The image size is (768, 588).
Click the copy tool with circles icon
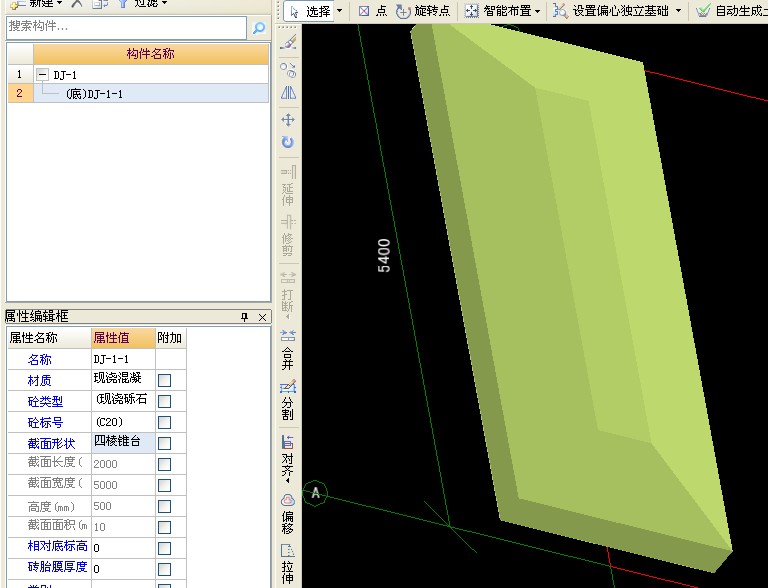pyautogui.click(x=288, y=70)
